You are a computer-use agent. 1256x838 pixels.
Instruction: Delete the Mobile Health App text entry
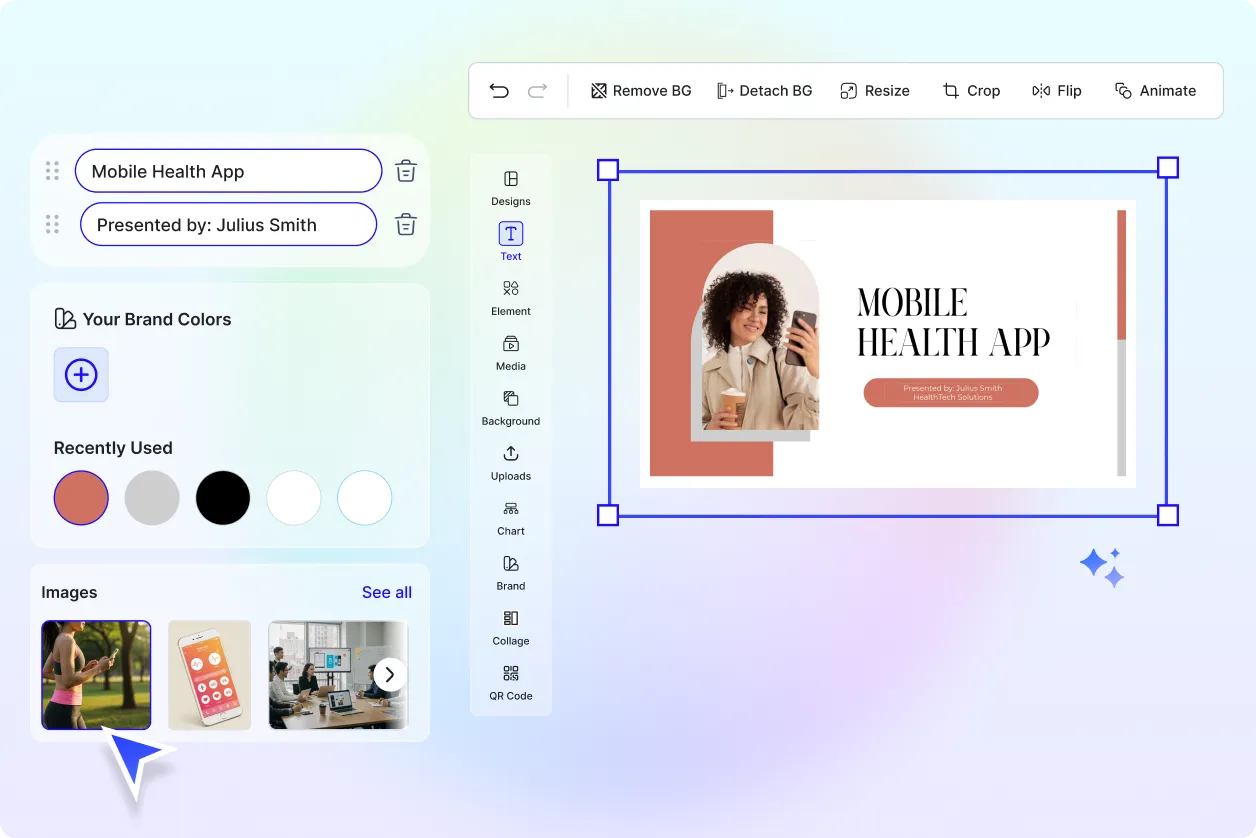click(406, 170)
